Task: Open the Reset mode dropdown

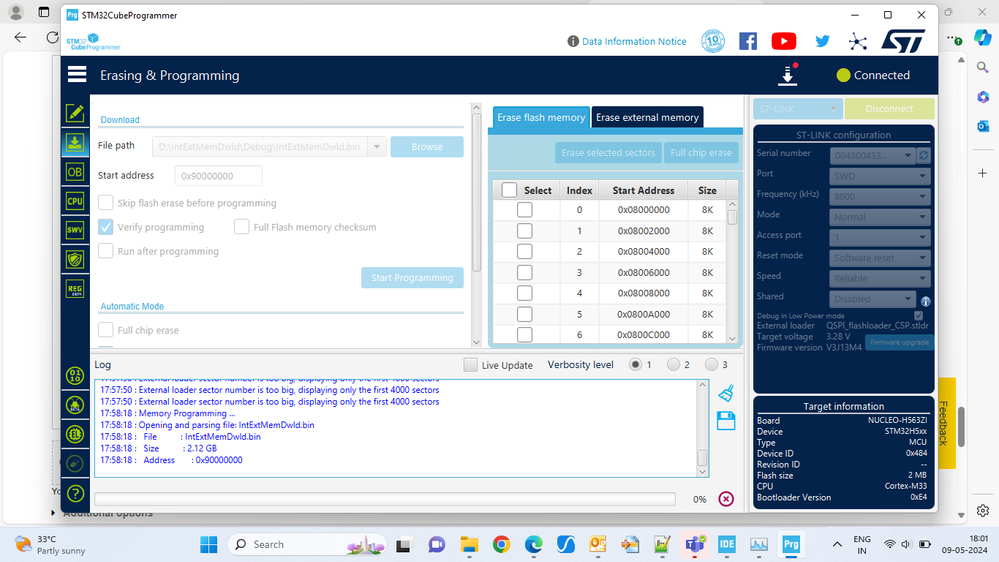Action: 880,258
